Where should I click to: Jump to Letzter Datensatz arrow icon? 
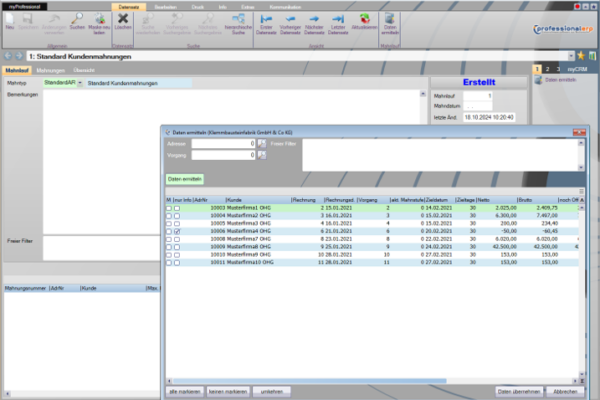tap(336, 19)
